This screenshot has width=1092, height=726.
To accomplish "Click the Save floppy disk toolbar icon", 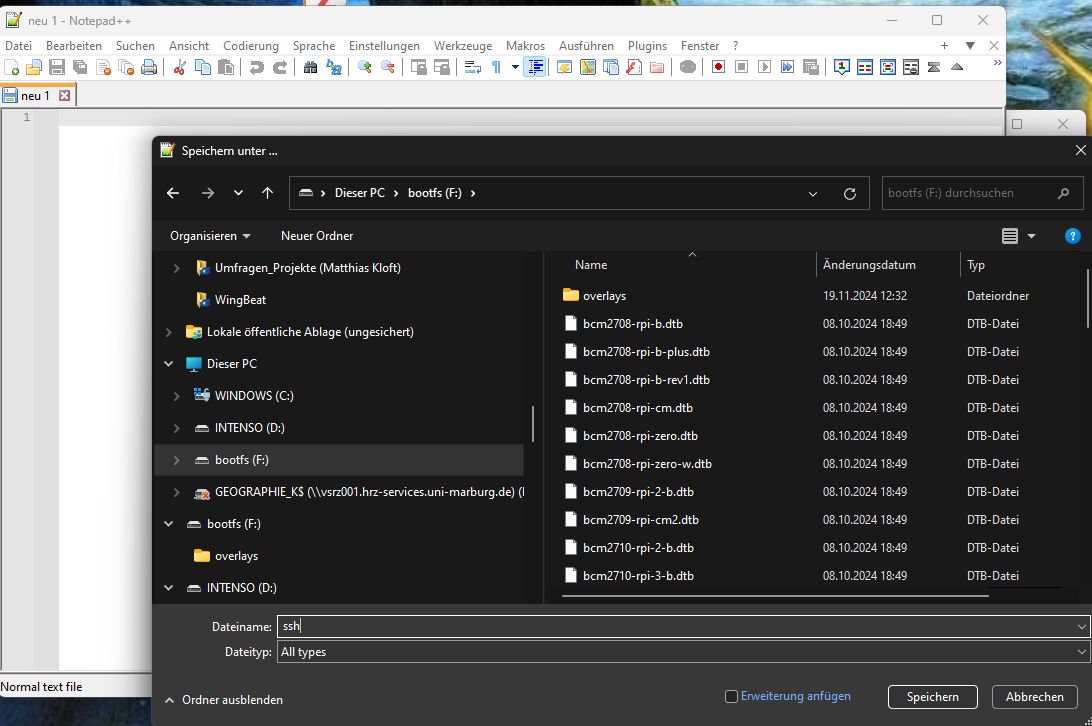I will tap(57, 68).
